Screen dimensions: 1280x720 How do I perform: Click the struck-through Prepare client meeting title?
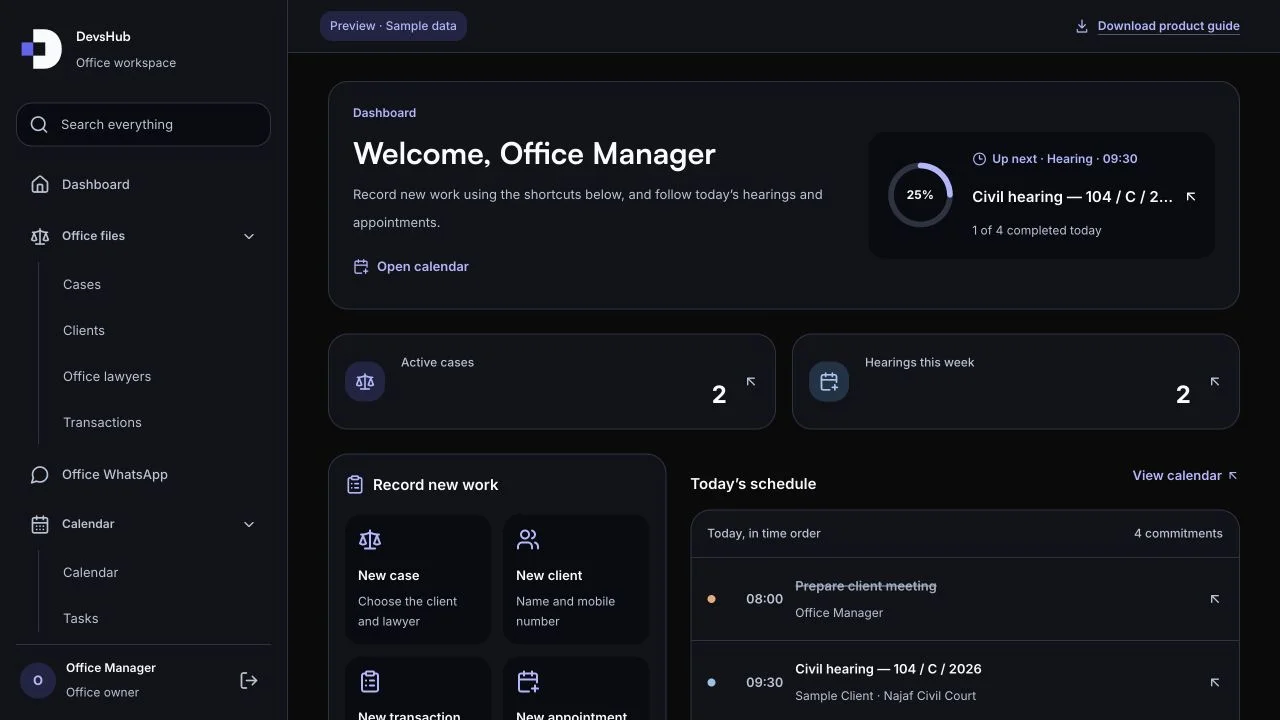866,586
